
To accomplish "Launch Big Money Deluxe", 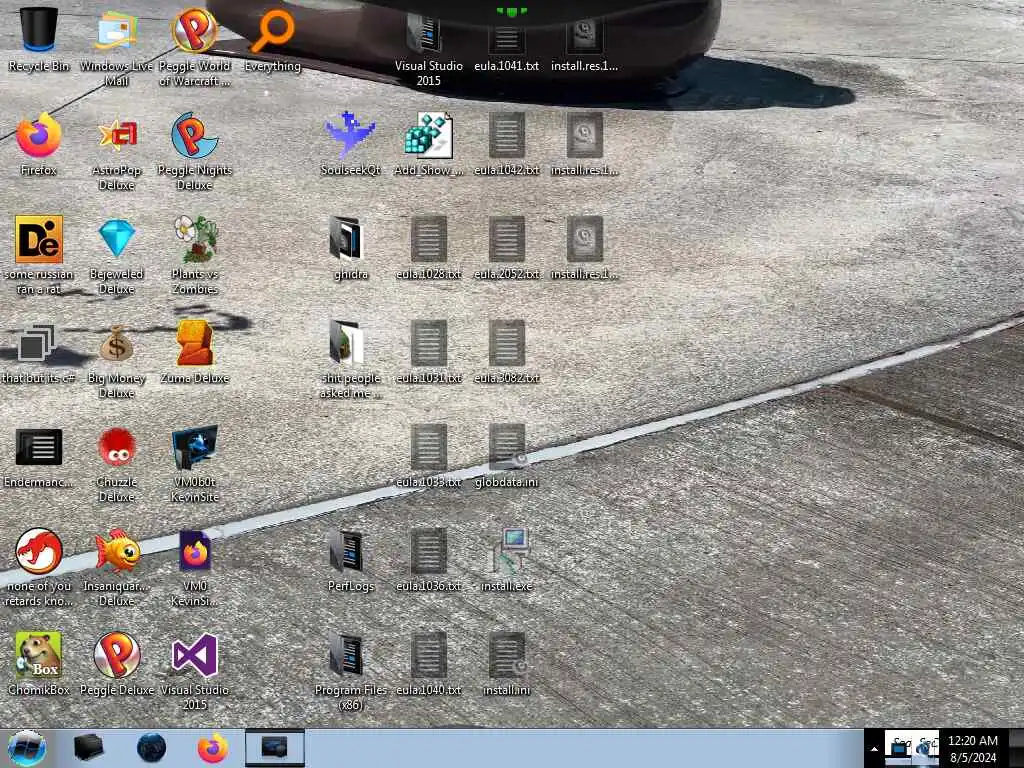I will [x=116, y=360].
